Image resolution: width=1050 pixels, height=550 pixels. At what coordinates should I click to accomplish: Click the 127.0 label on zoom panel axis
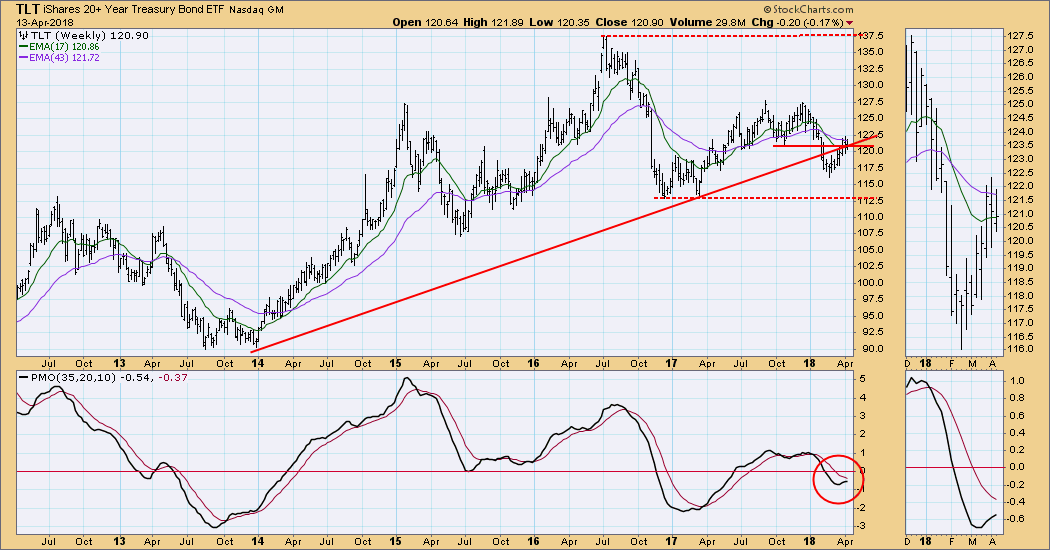point(1021,50)
